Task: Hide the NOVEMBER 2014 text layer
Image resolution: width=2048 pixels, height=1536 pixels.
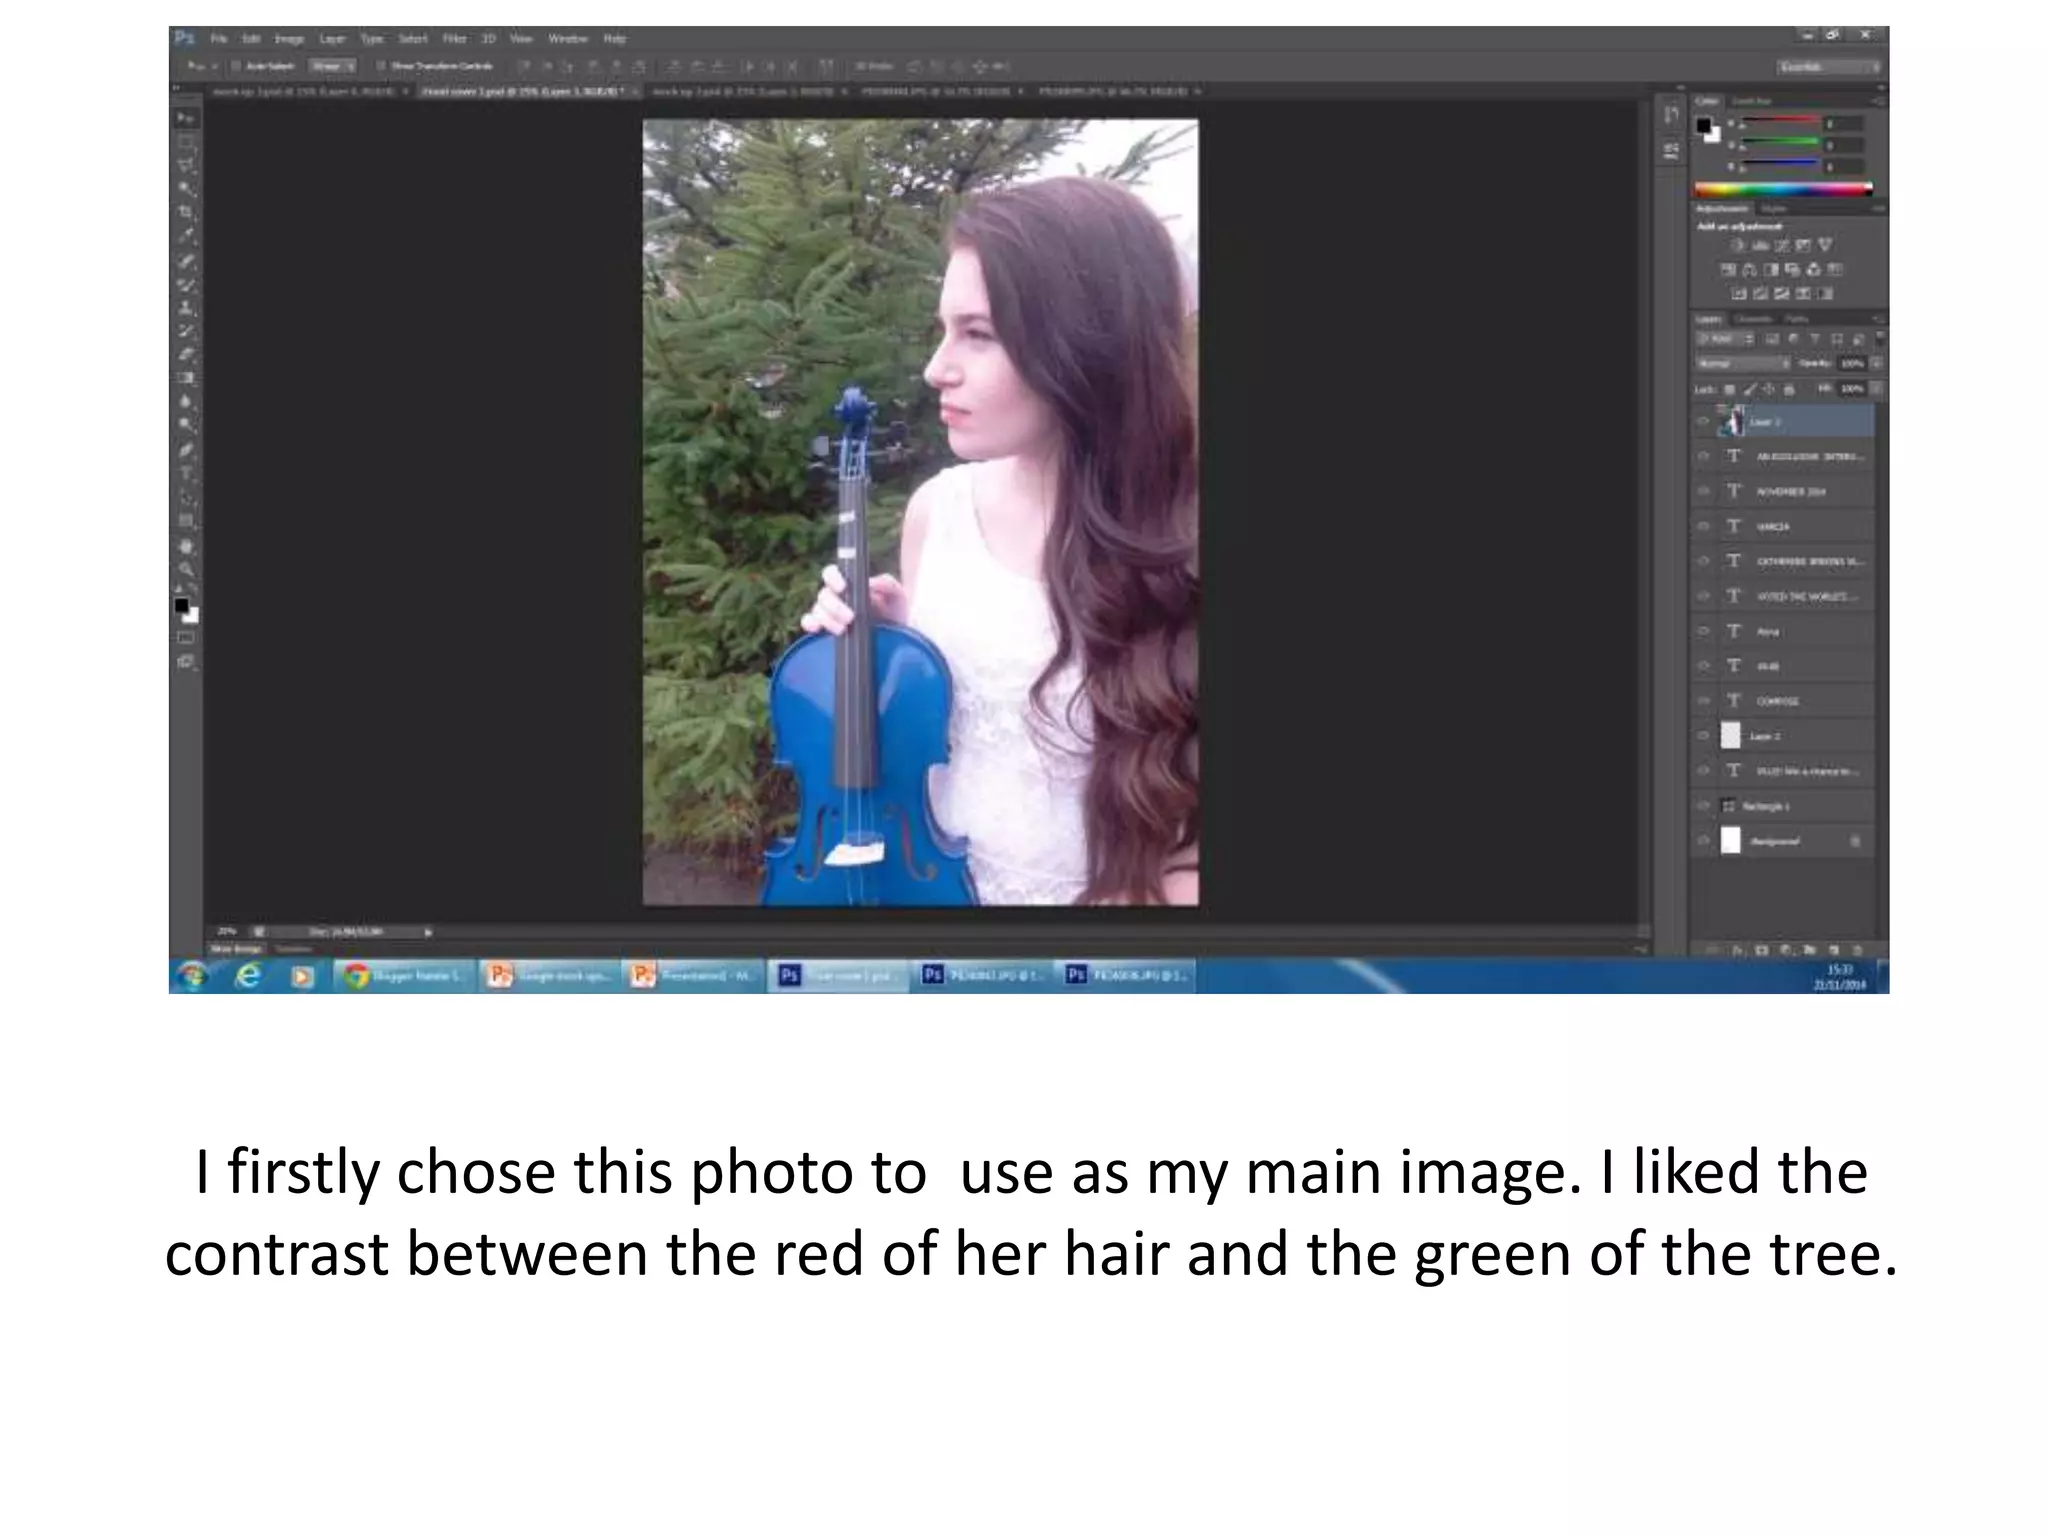Action: (1704, 492)
